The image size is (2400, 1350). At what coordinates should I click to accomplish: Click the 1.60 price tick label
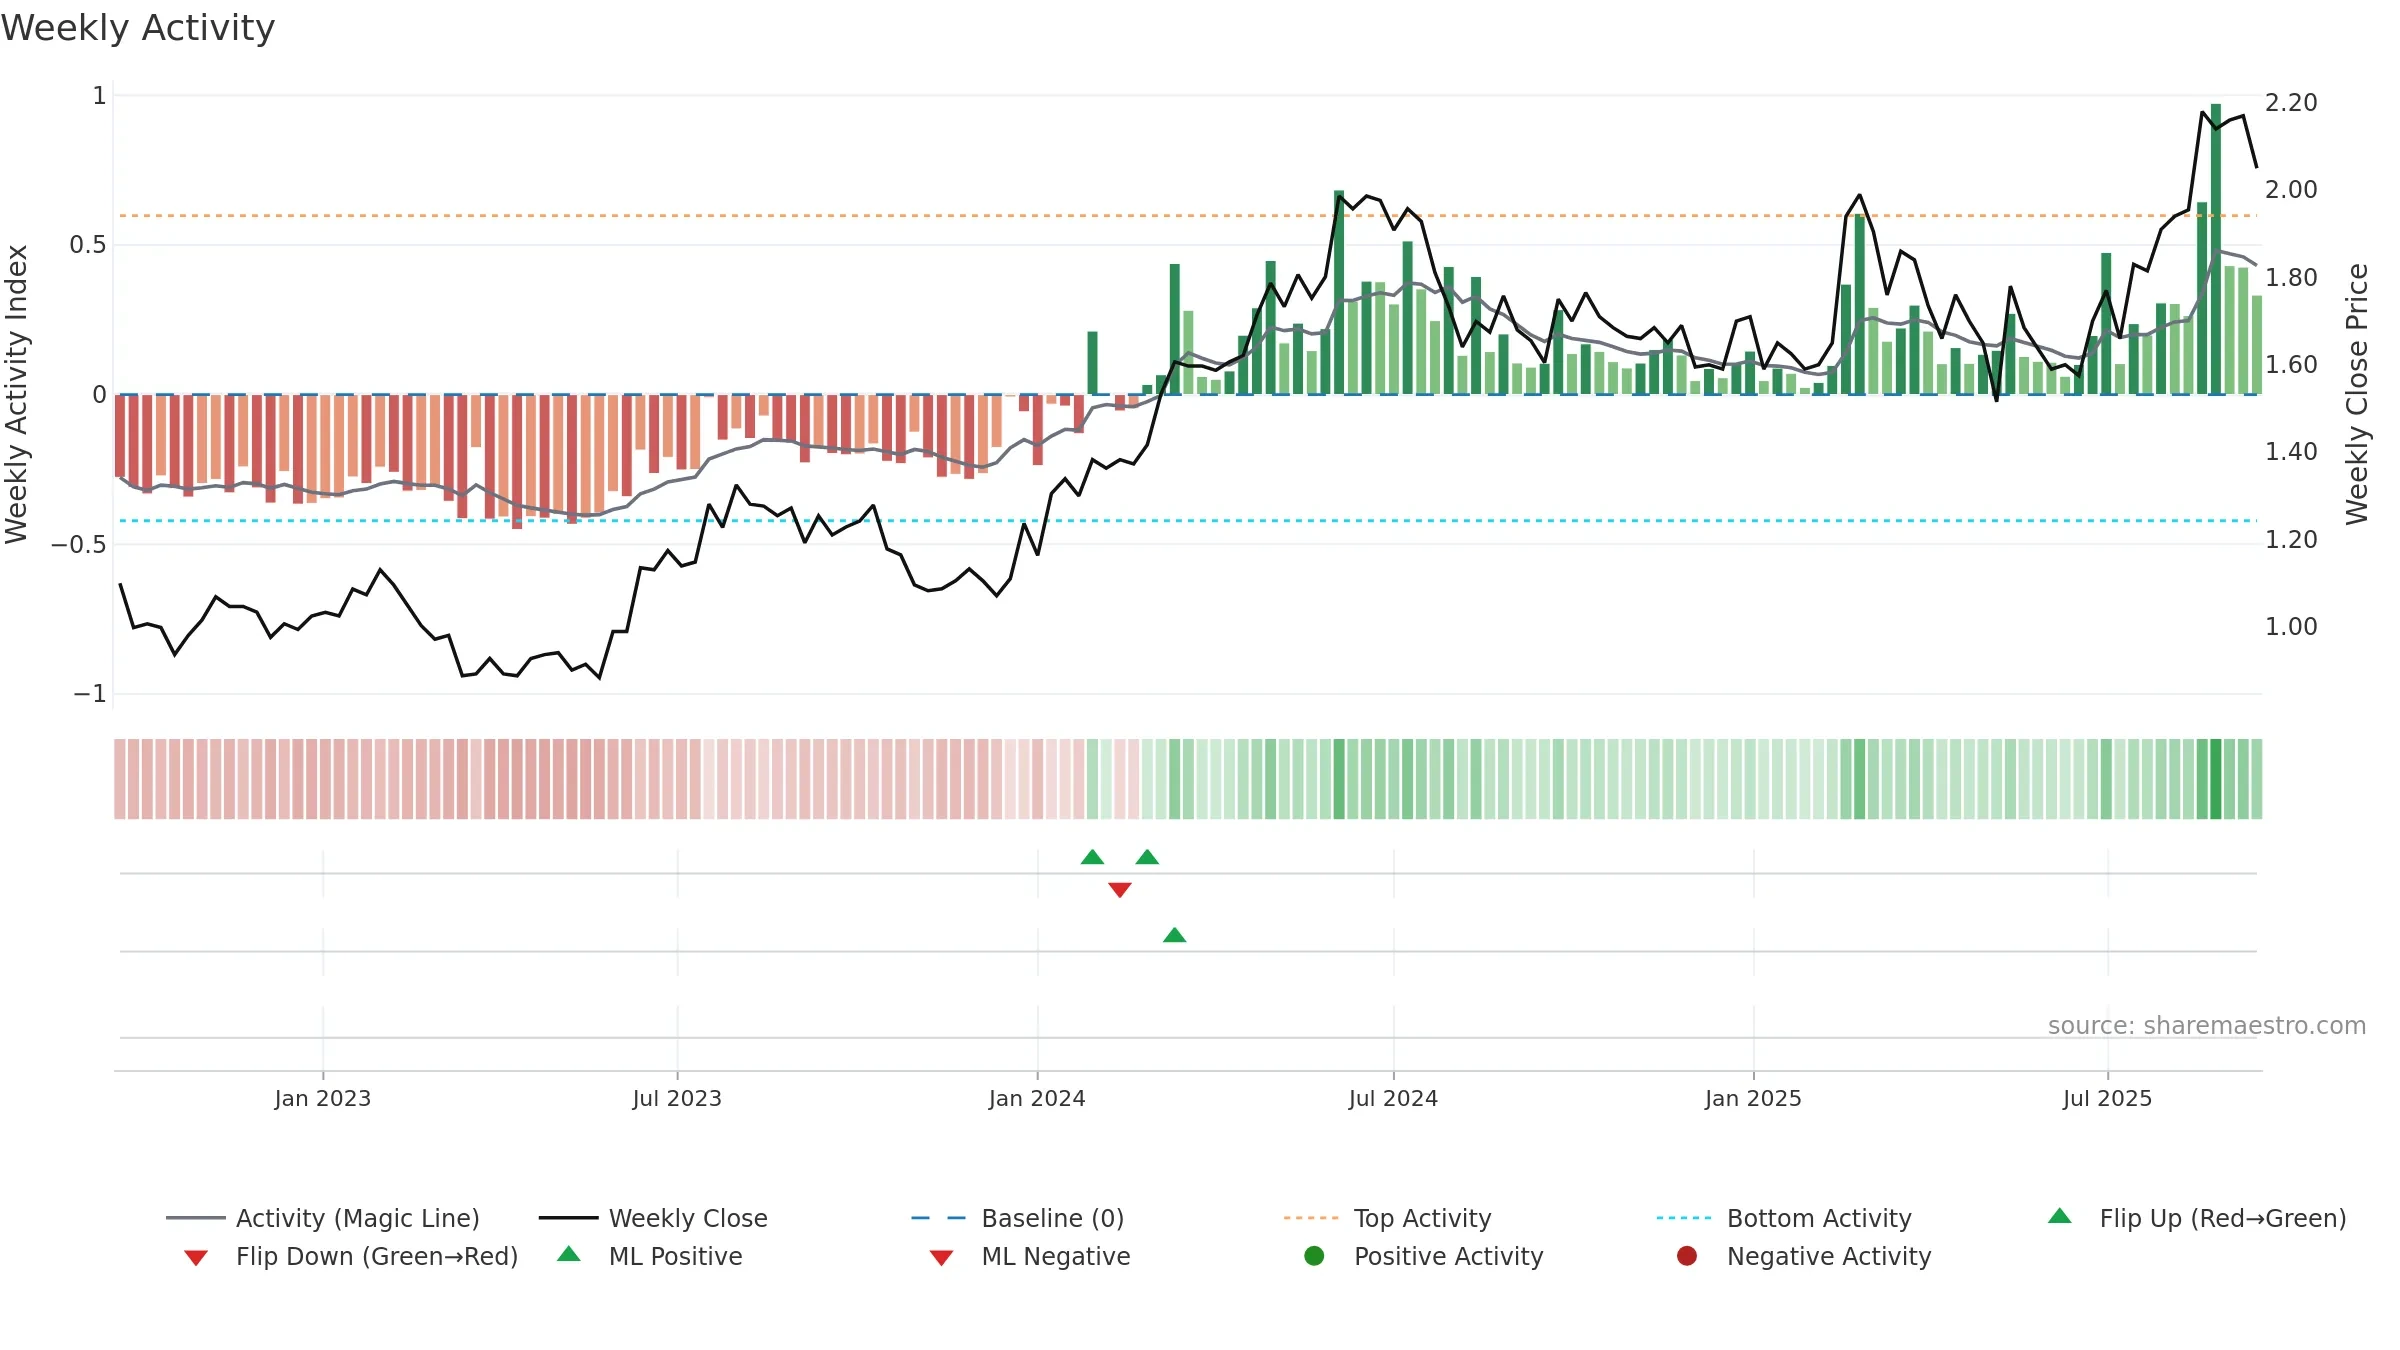pyautogui.click(x=2291, y=364)
